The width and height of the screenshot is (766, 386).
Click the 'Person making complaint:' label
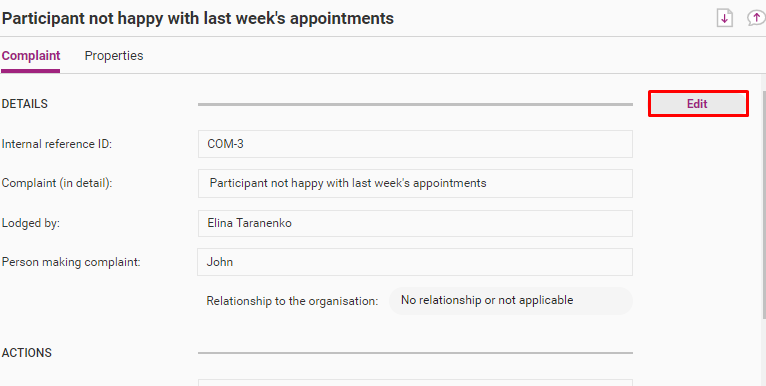(71, 262)
